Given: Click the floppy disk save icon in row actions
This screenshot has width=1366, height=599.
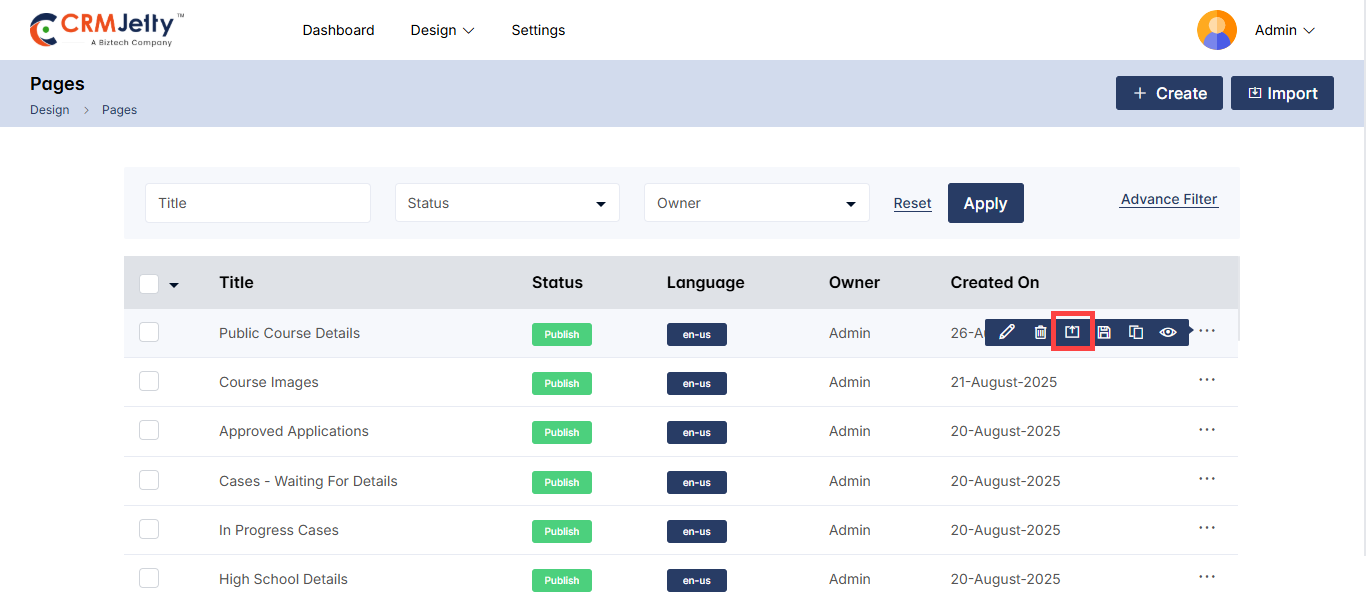Looking at the screenshot, I should [1104, 332].
